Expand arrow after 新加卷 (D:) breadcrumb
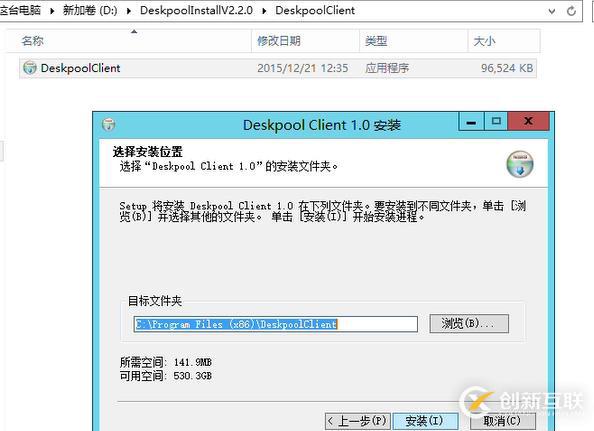The image size is (594, 431). tap(129, 11)
